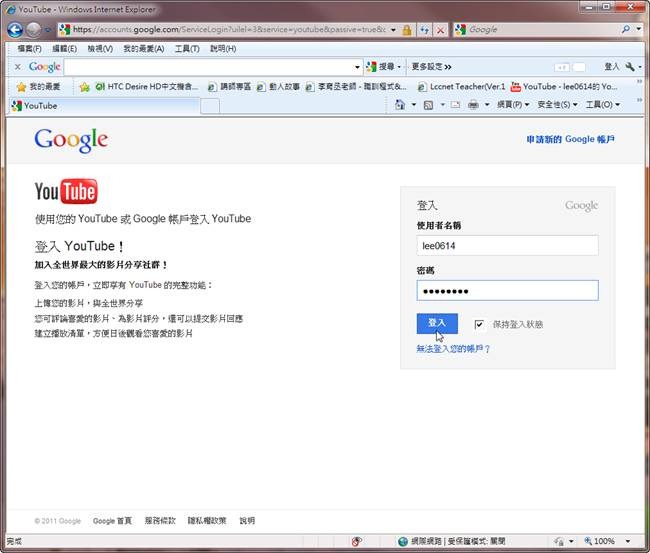Screen dimensions: 650x553
Task: Open a new blank tab
Action: [x=210, y=107]
